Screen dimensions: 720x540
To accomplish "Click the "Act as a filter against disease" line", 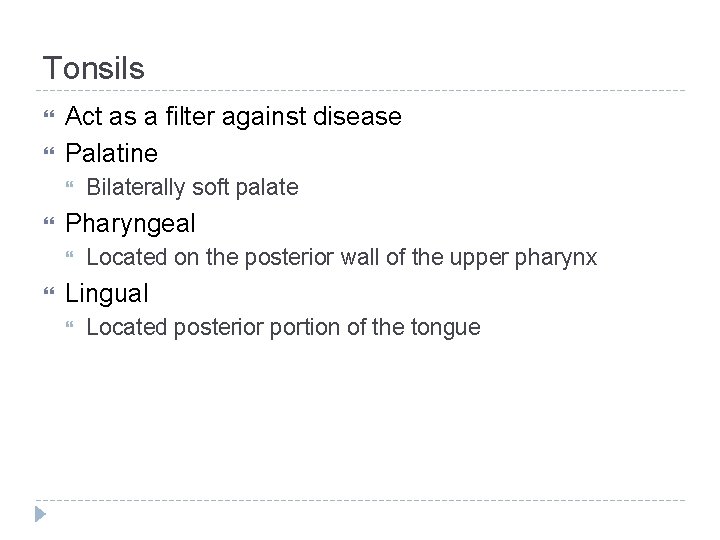I will click(233, 117).
